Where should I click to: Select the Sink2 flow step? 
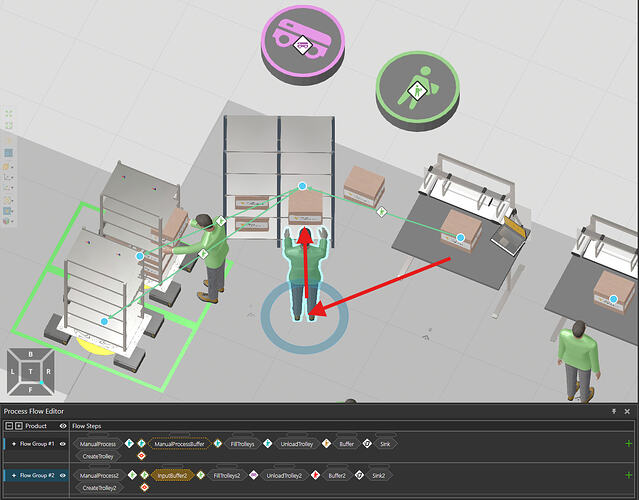pos(379,475)
